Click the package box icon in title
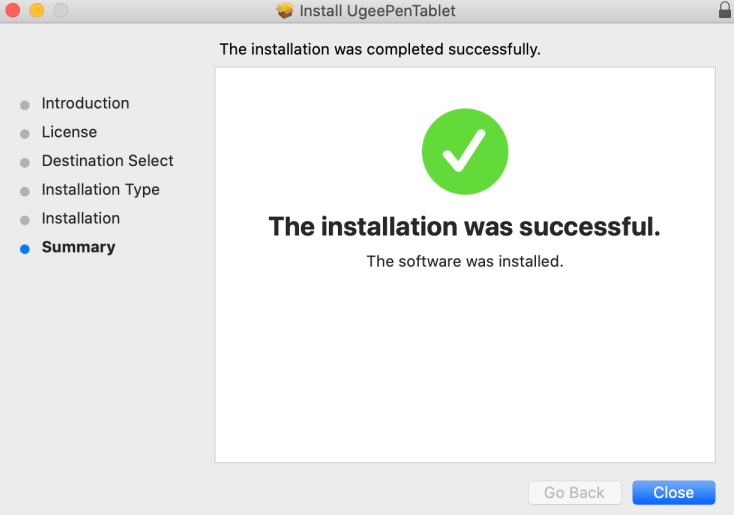 (285, 10)
